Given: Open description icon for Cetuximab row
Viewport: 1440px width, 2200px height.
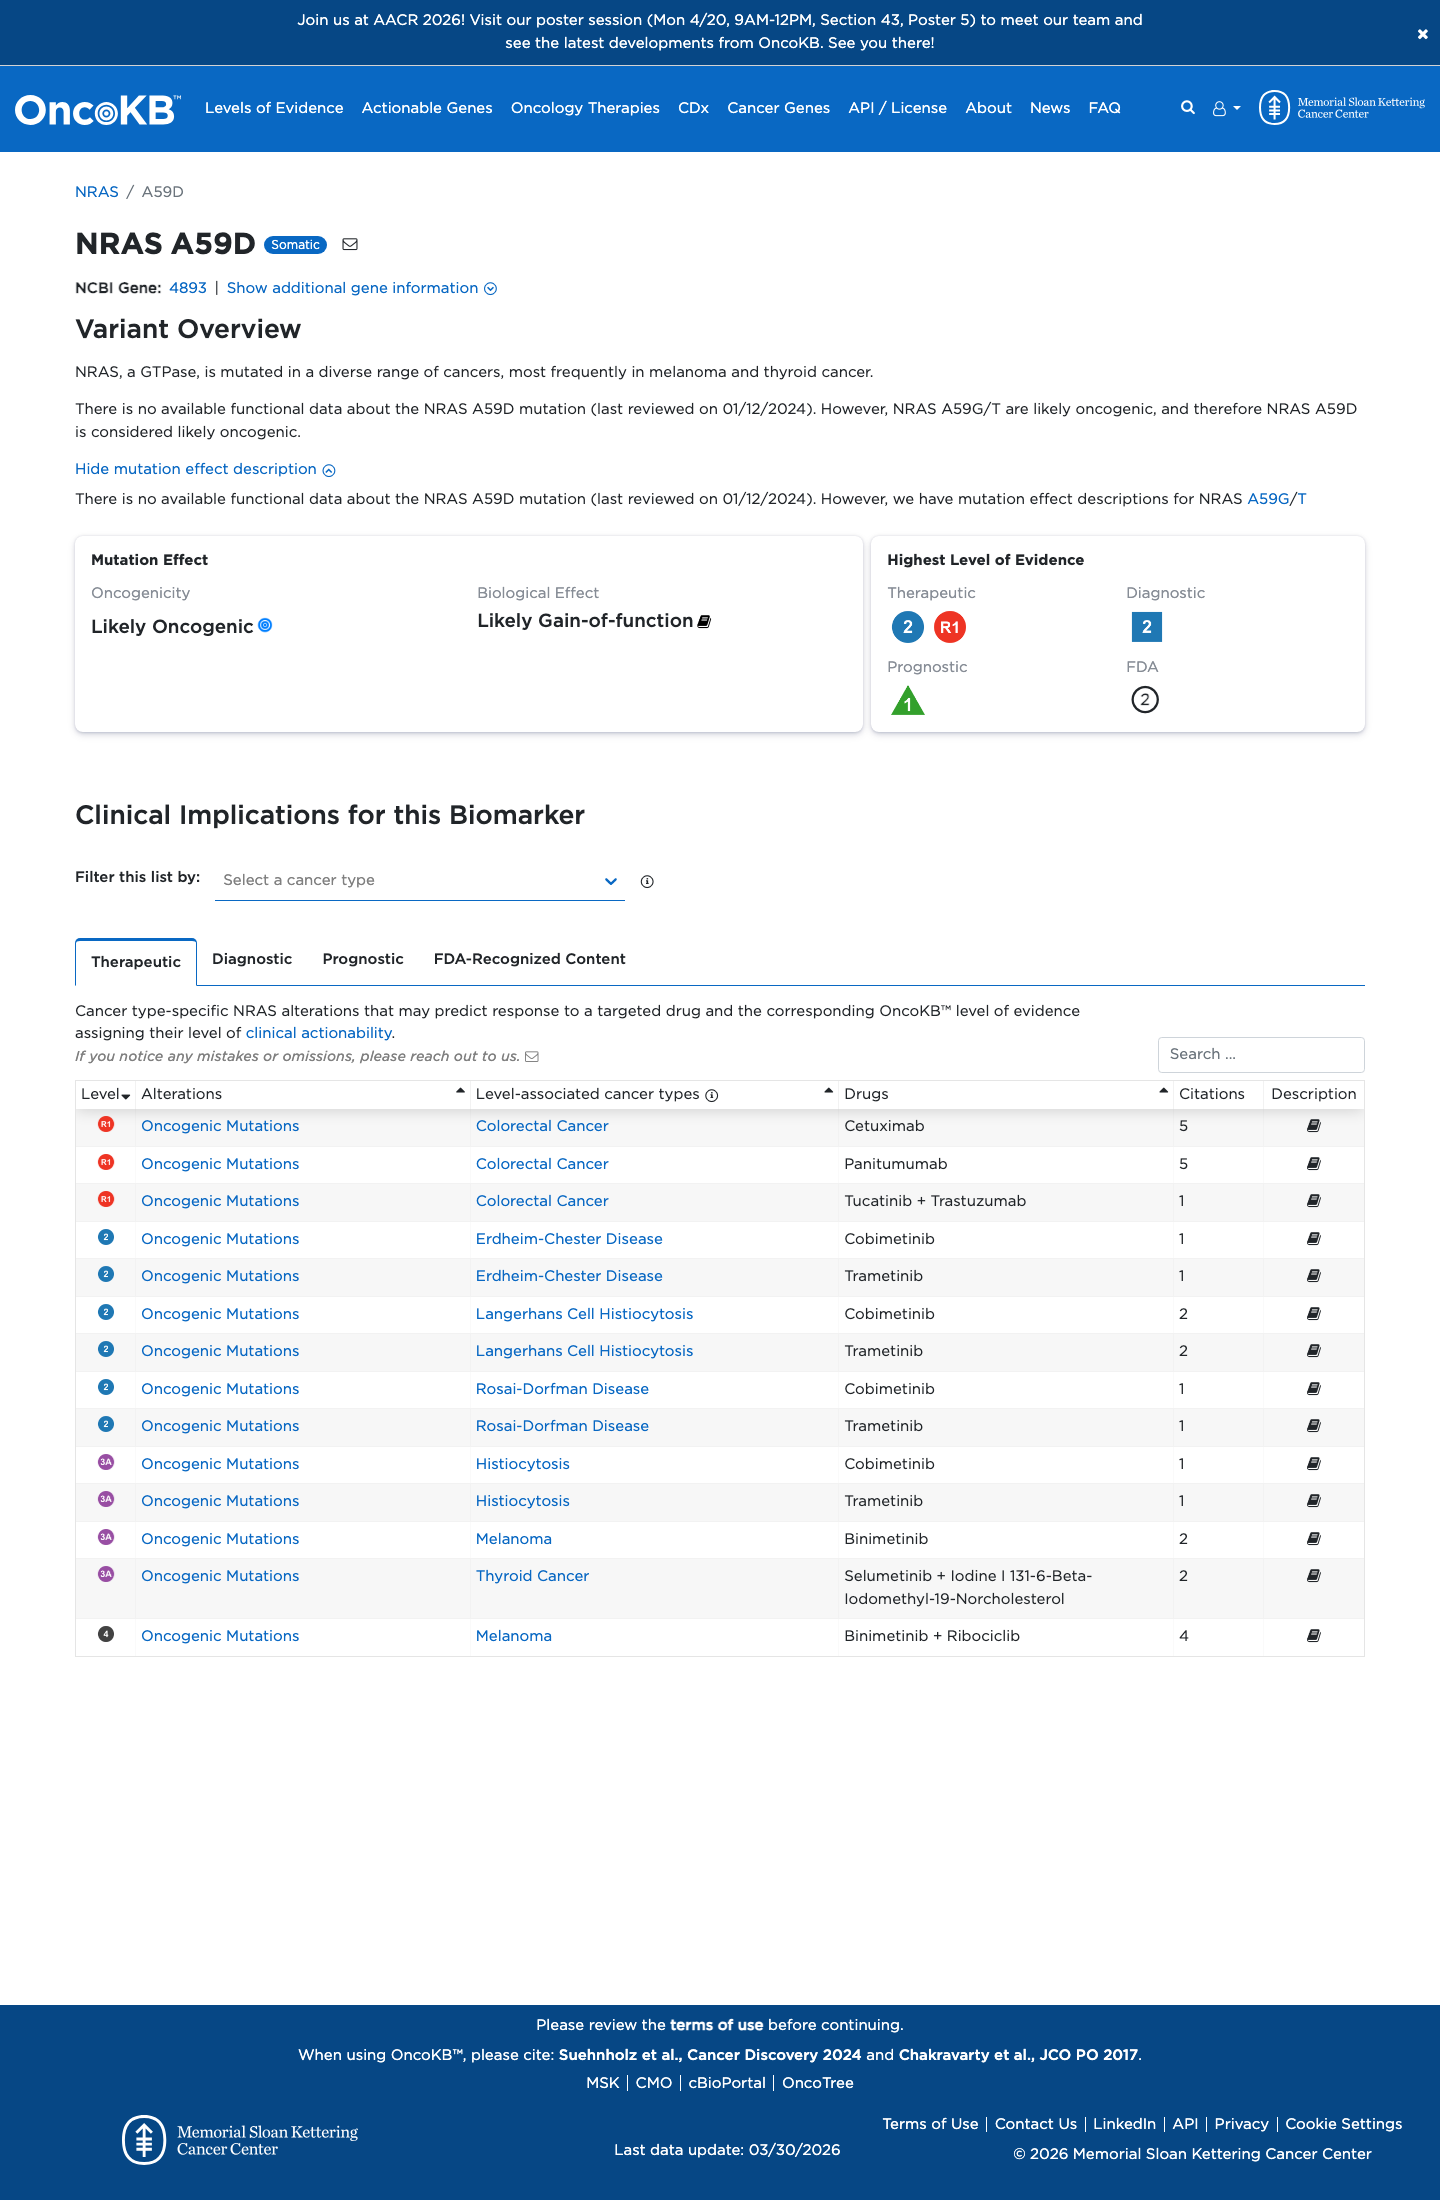Looking at the screenshot, I should (x=1314, y=1126).
